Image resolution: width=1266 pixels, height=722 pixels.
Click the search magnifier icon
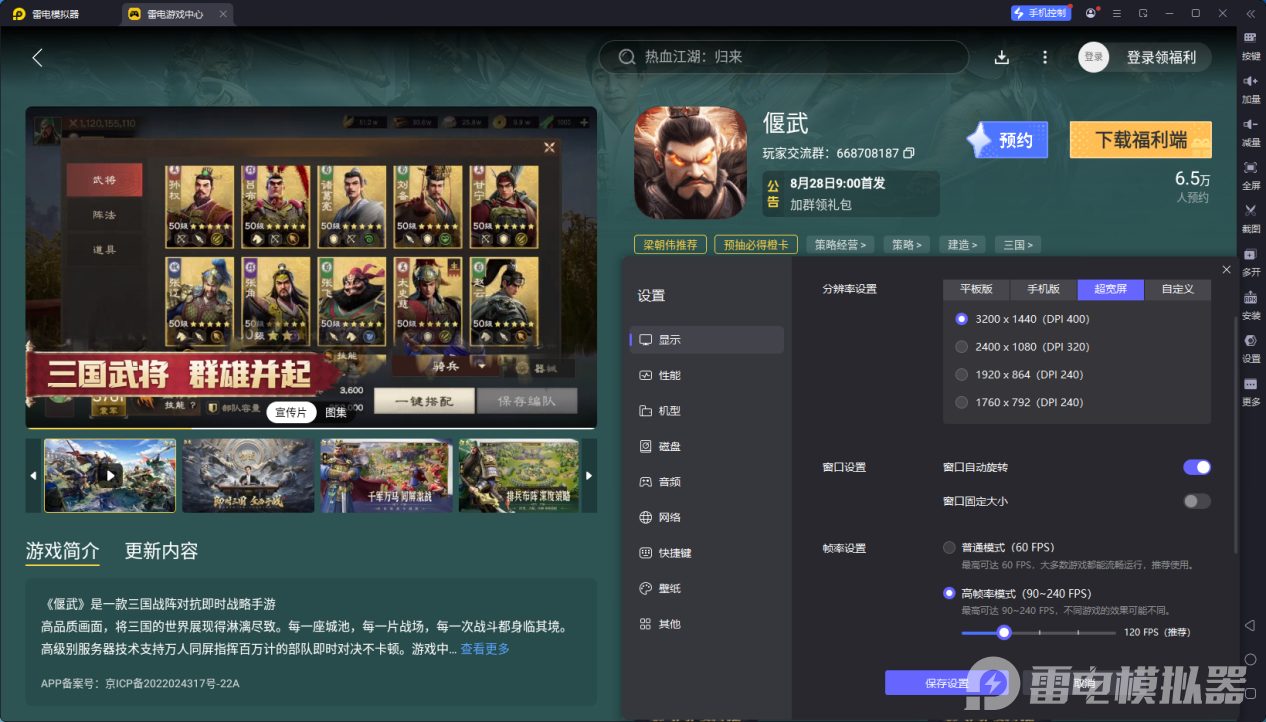click(x=627, y=57)
